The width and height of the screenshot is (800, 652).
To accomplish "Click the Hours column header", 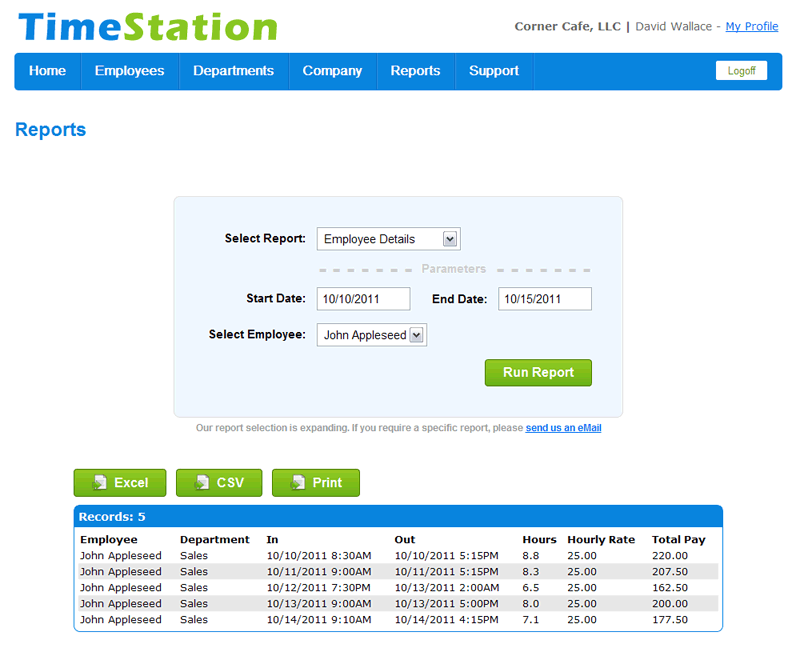I will click(x=539, y=540).
